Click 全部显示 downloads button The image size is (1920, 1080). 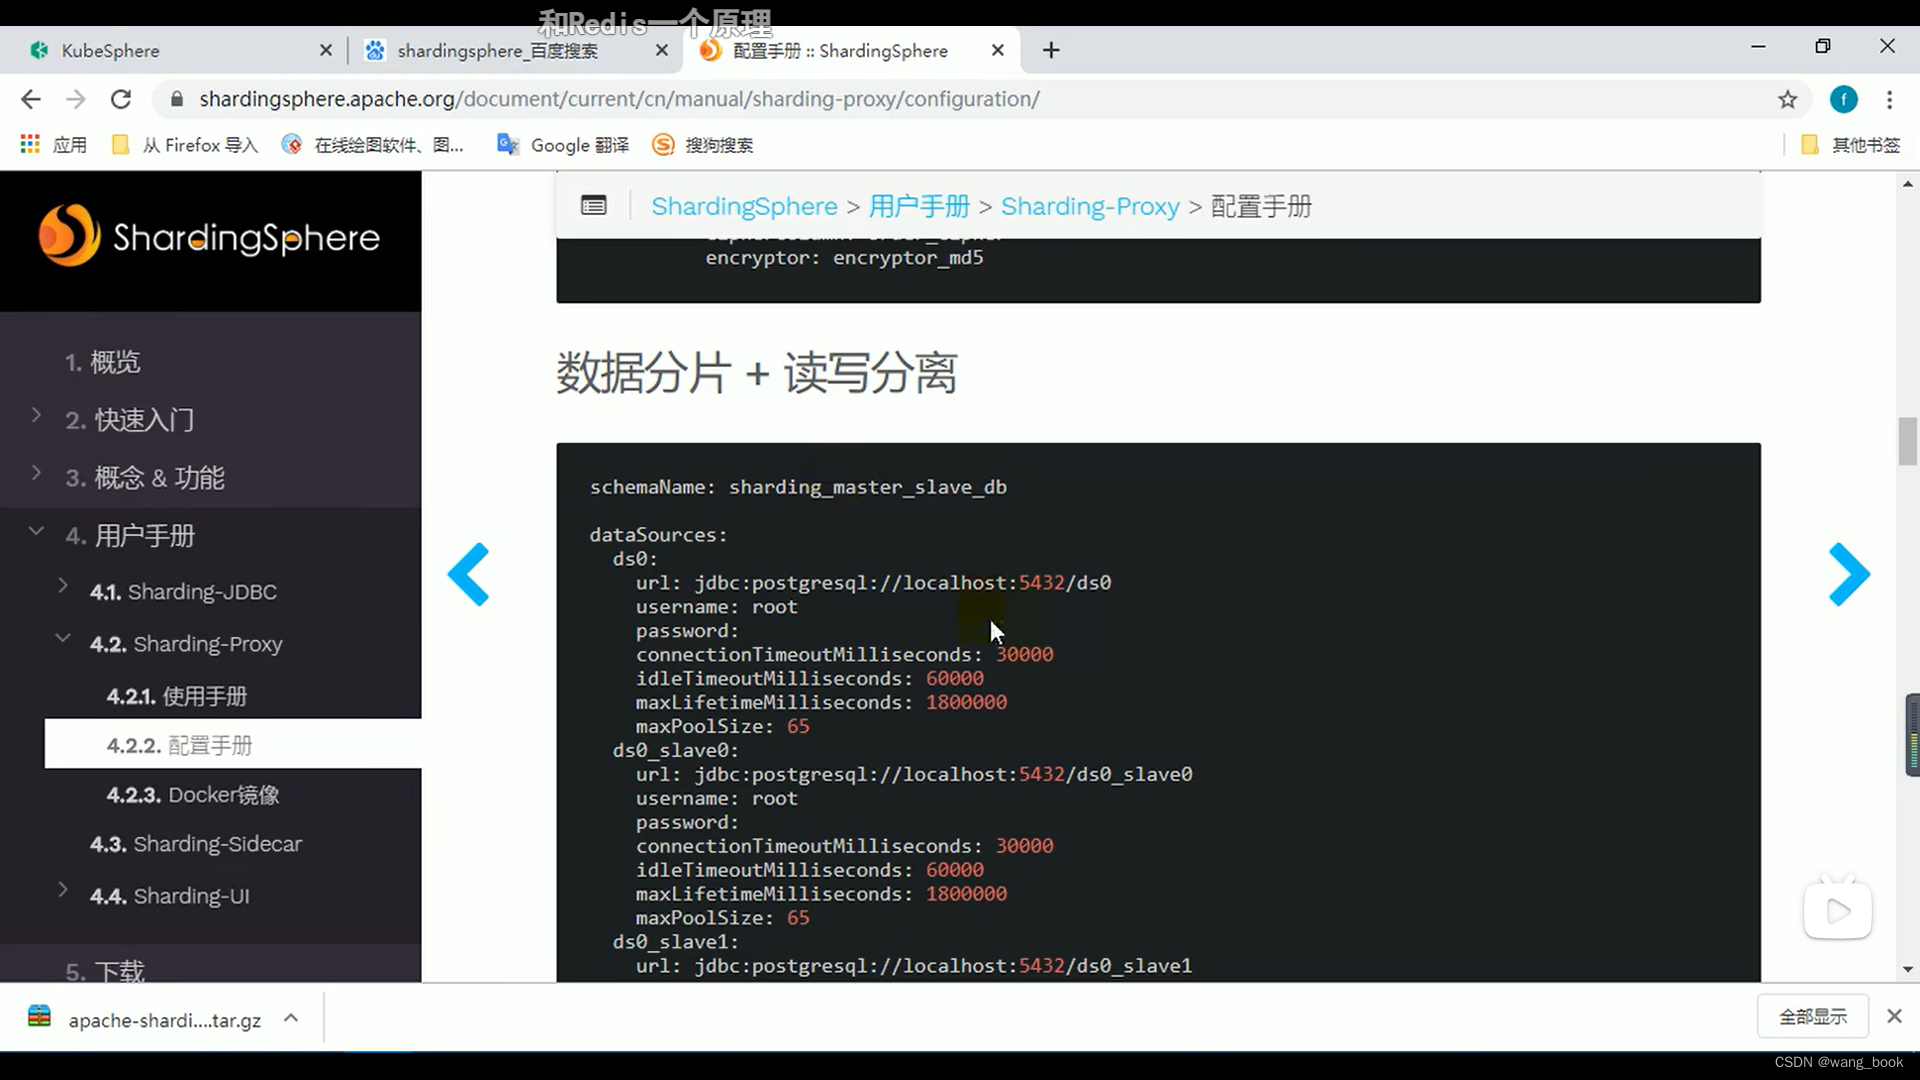(1812, 1017)
